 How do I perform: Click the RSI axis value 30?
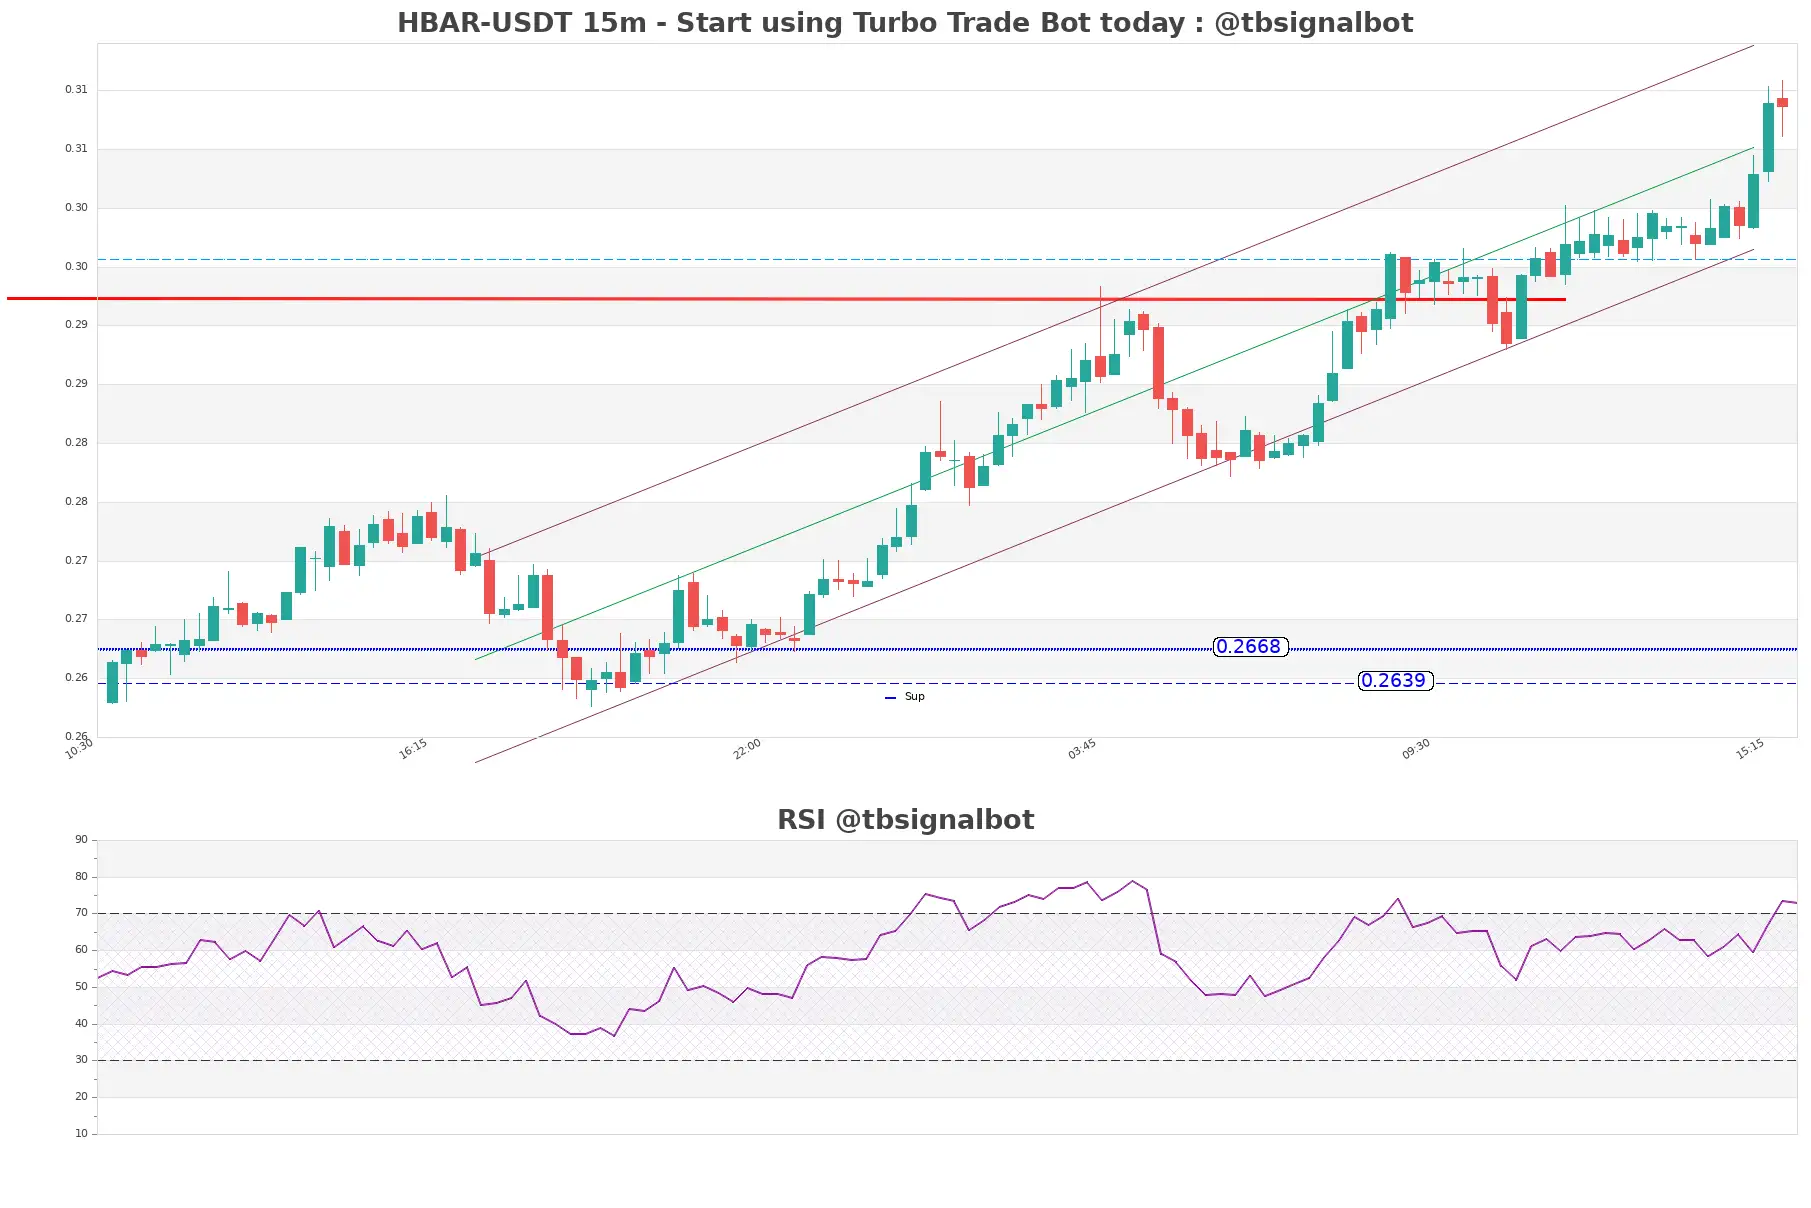pyautogui.click(x=81, y=1060)
